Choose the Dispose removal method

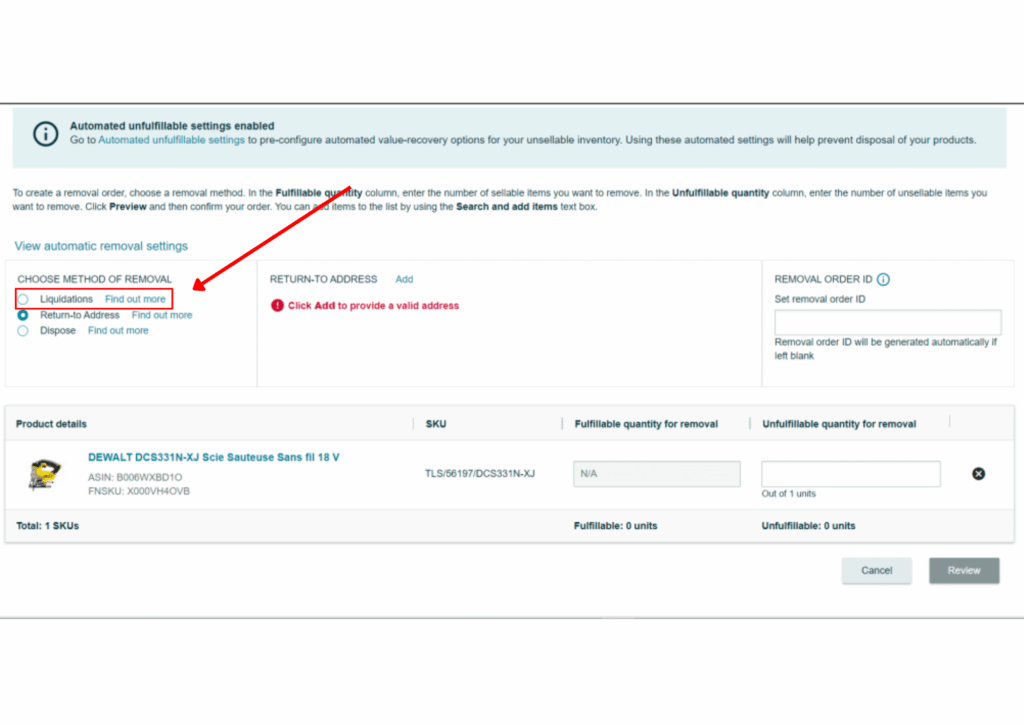click(x=22, y=330)
